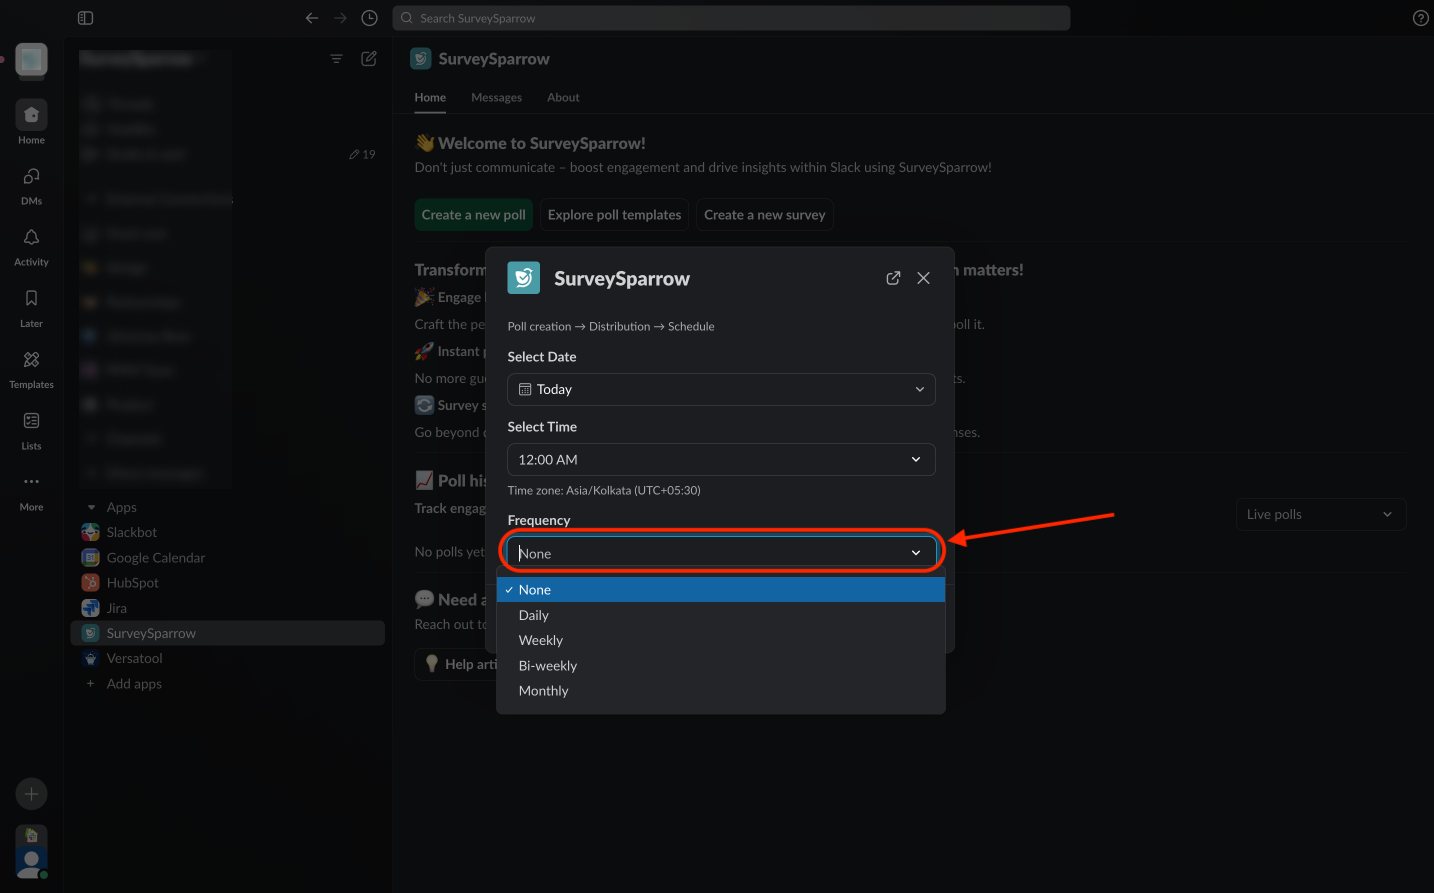Open DMs from the sidebar
The width and height of the screenshot is (1434, 893).
(31, 177)
